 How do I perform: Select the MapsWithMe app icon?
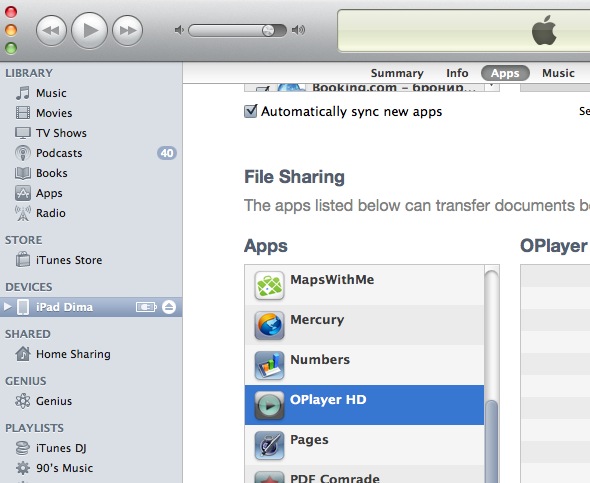pos(269,286)
